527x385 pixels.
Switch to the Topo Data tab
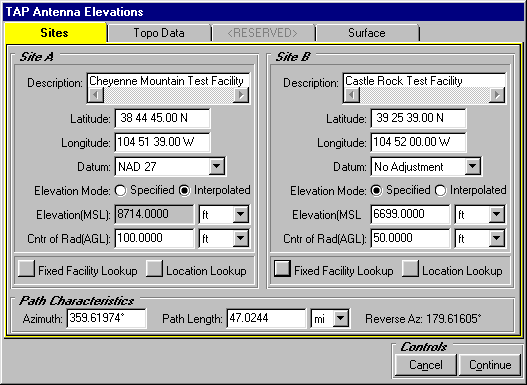pyautogui.click(x=159, y=33)
